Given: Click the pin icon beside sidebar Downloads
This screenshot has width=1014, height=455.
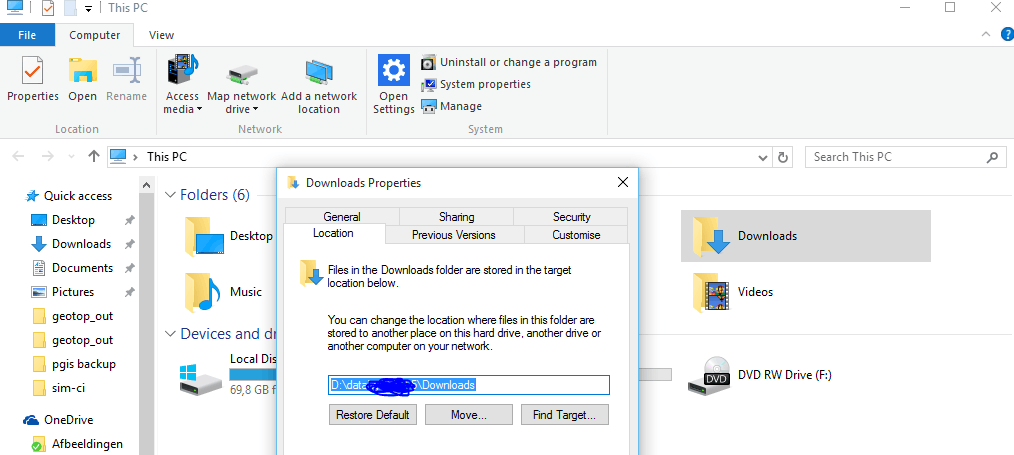Looking at the screenshot, I should [x=129, y=244].
